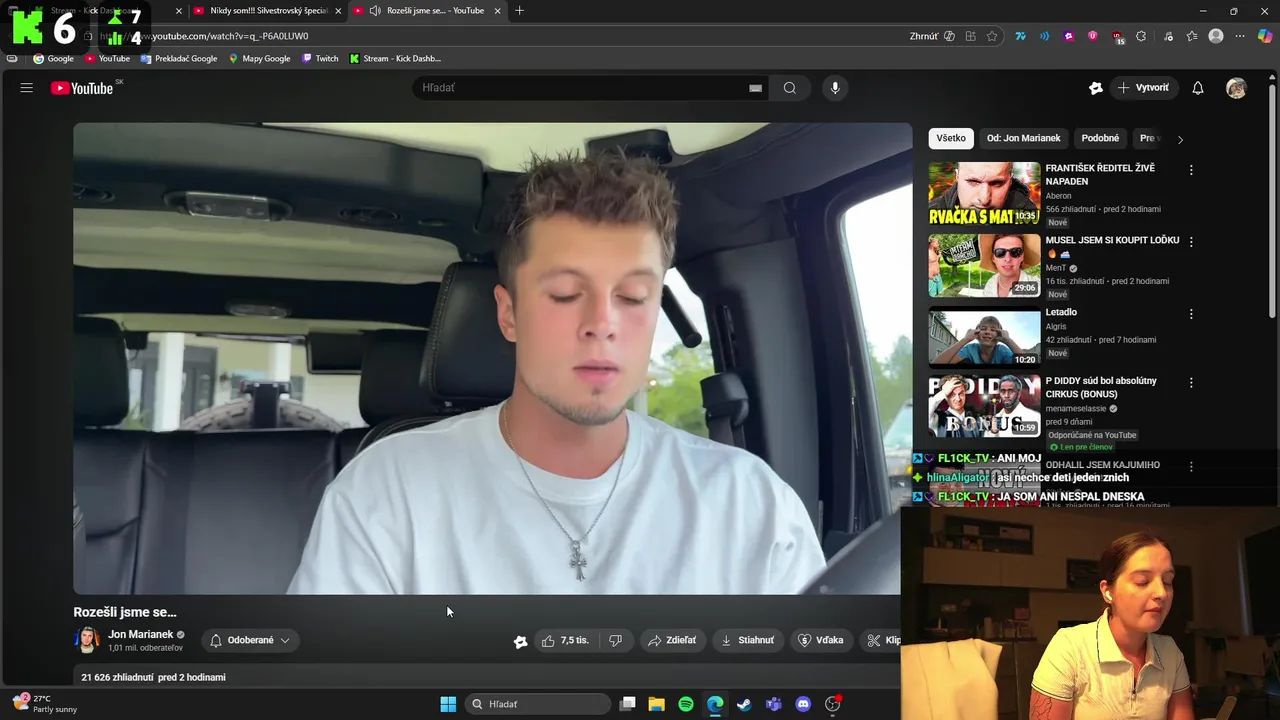Select the Od: Jon Marianek chip
The height and width of the screenshot is (720, 1280).
click(x=1023, y=138)
